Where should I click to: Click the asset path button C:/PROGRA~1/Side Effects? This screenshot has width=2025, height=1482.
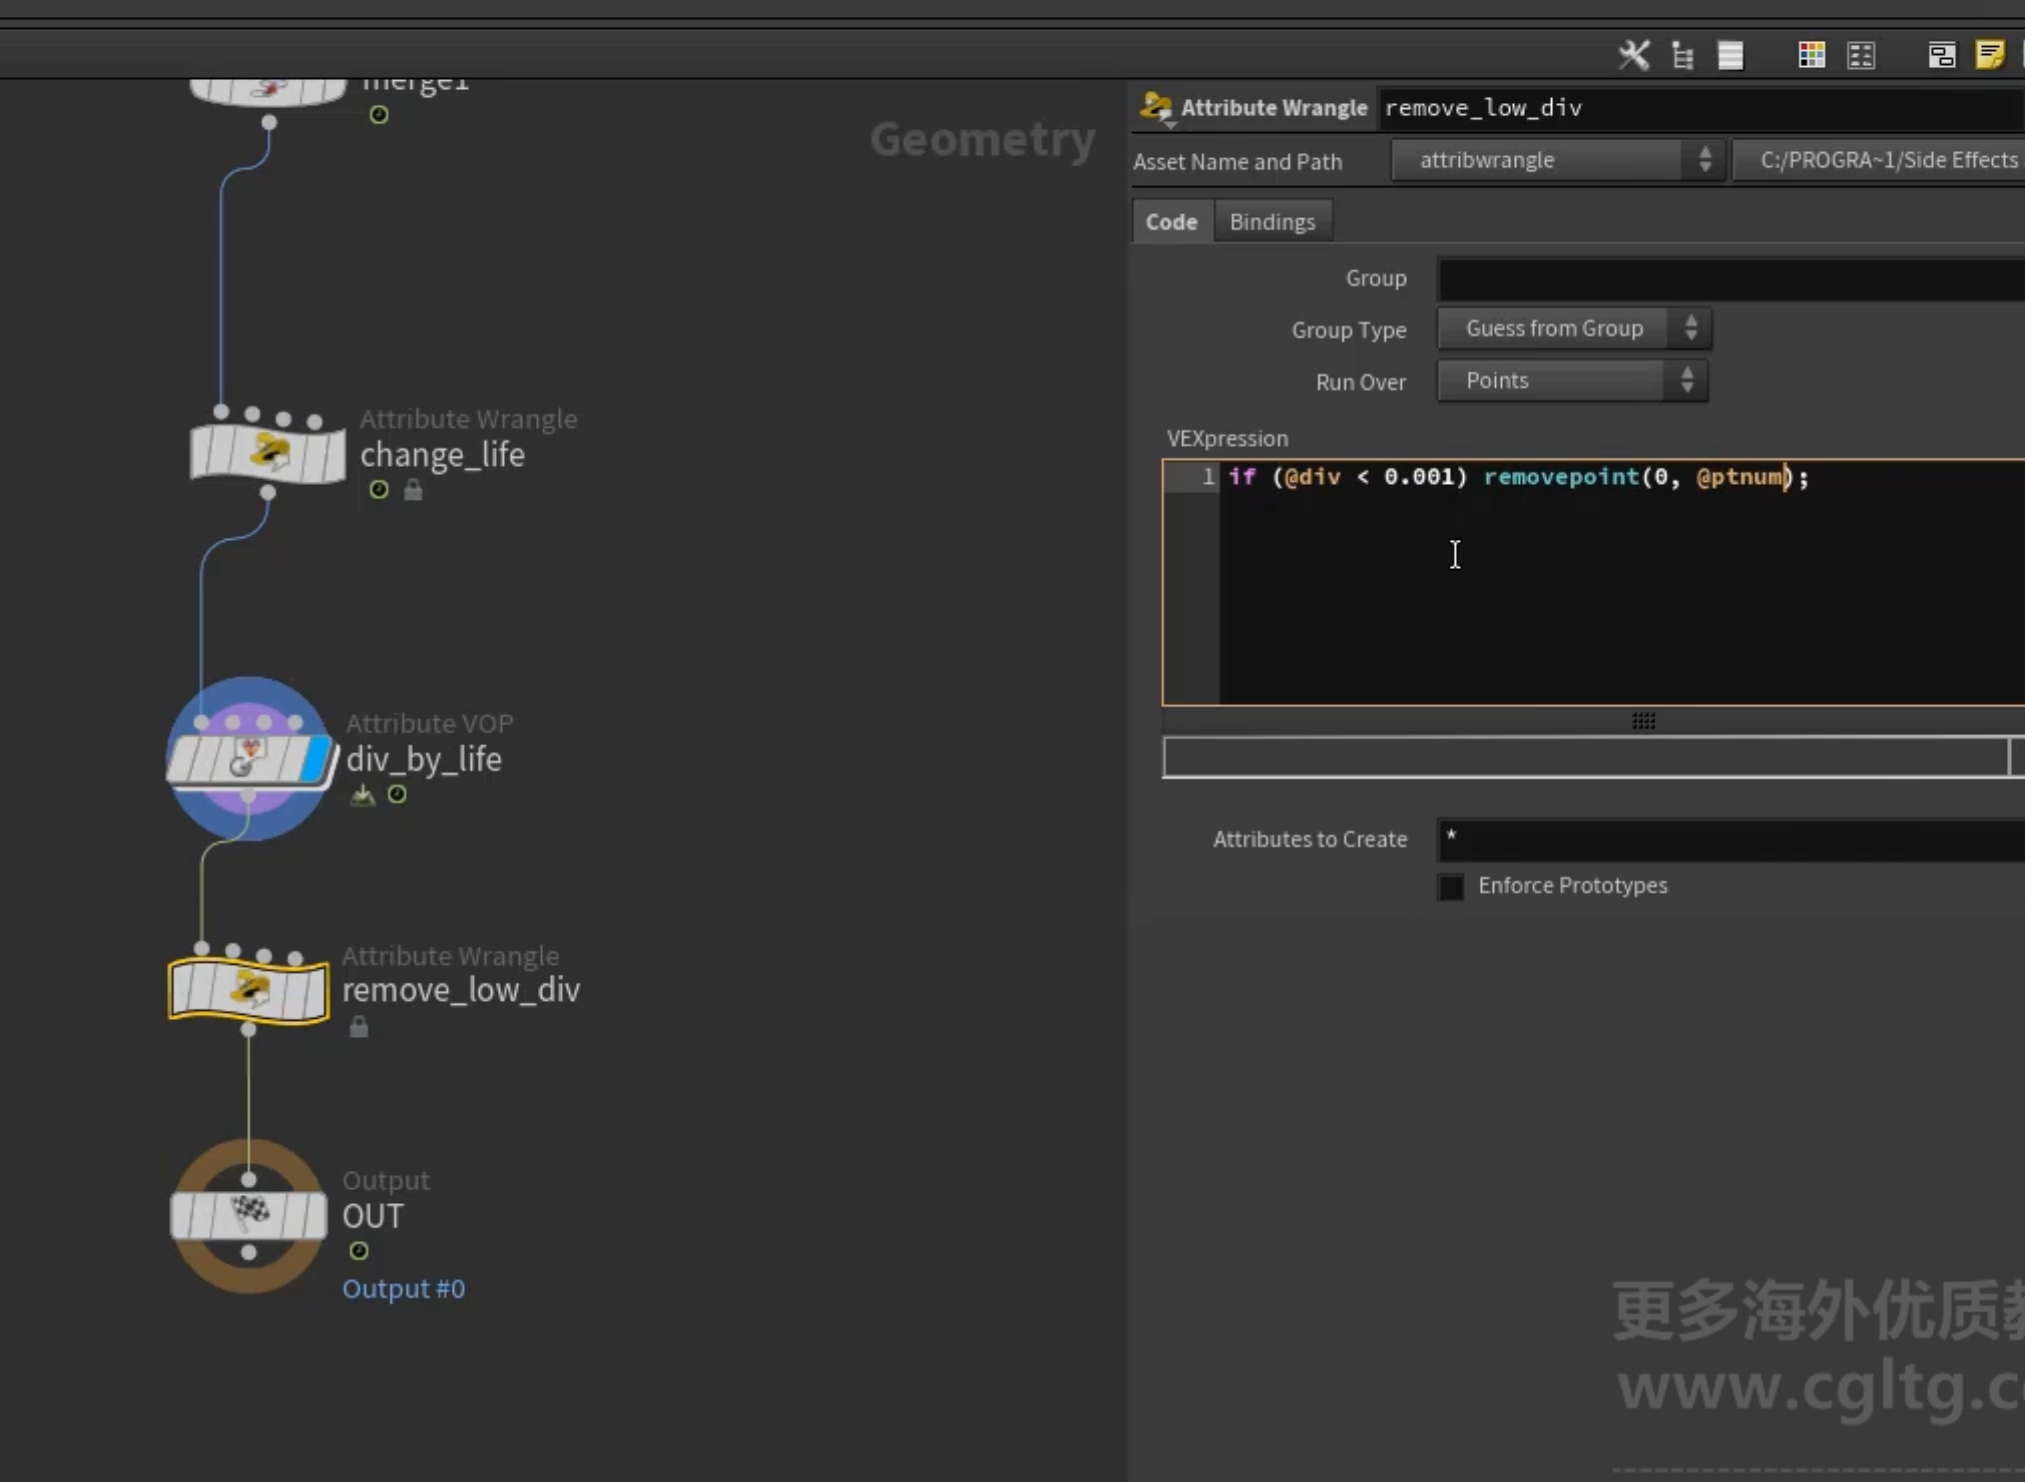click(x=1880, y=160)
